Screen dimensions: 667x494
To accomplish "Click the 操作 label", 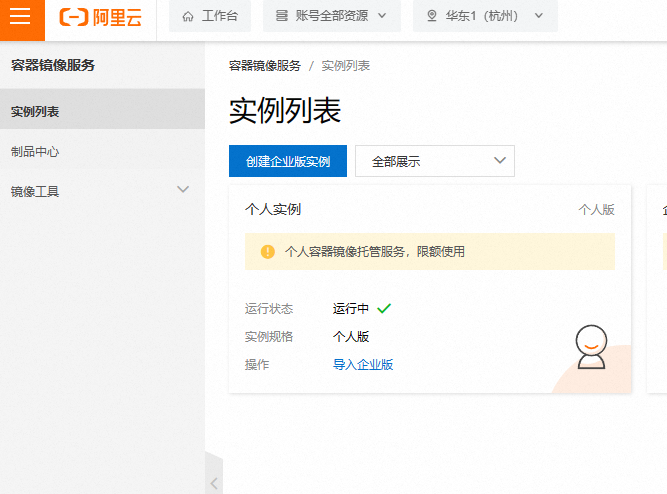I will 257,365.
